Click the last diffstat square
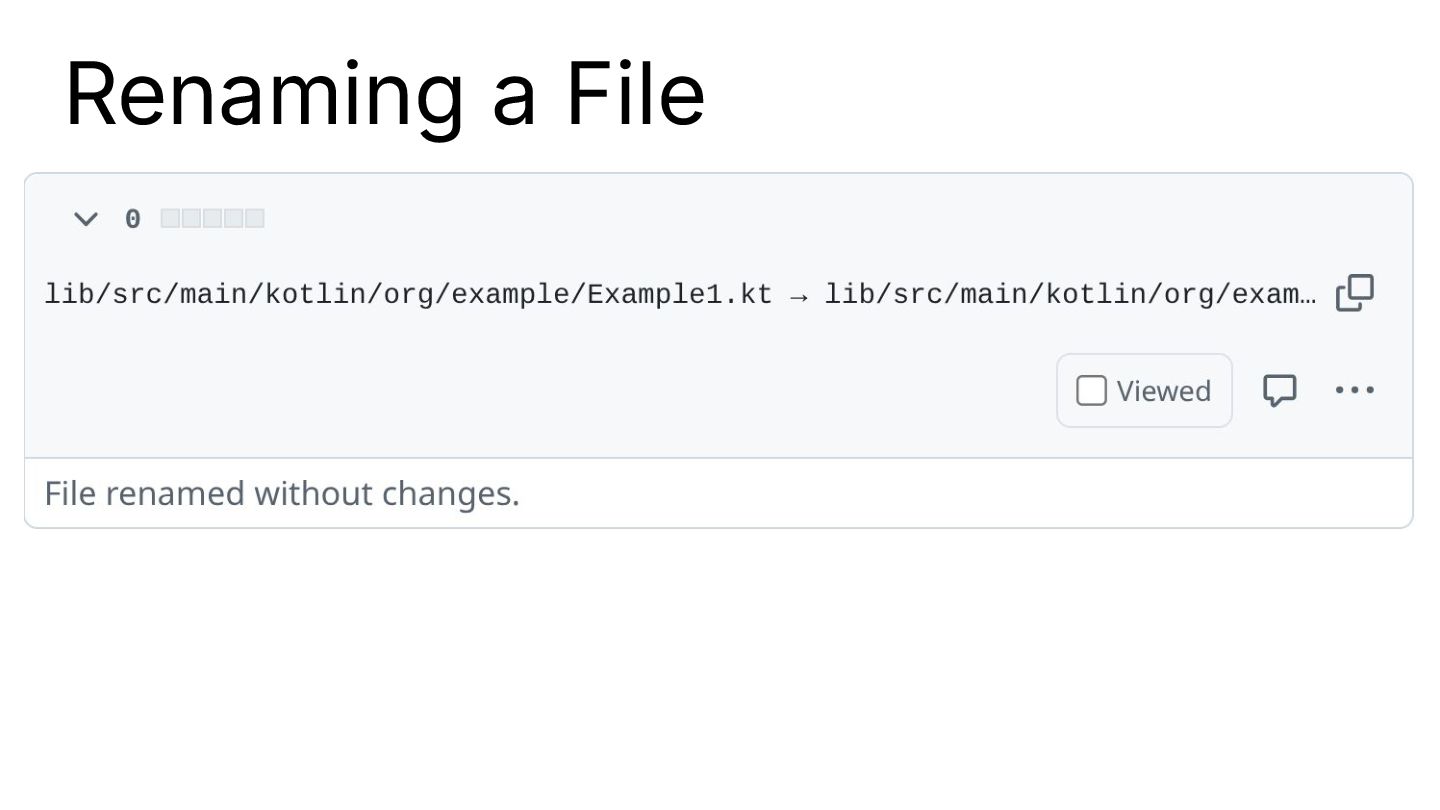Screen dimensions: 1440x810 coord(254,219)
